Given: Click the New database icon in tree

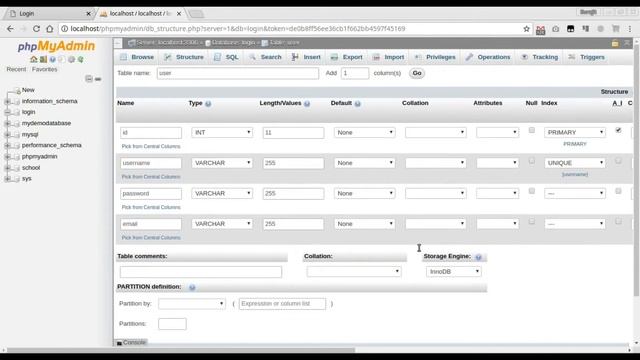Looking at the screenshot, I should pyautogui.click(x=17, y=90).
